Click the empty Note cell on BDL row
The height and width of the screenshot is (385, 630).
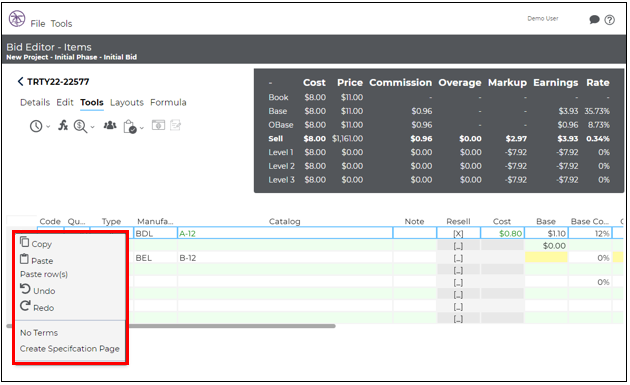415,233
